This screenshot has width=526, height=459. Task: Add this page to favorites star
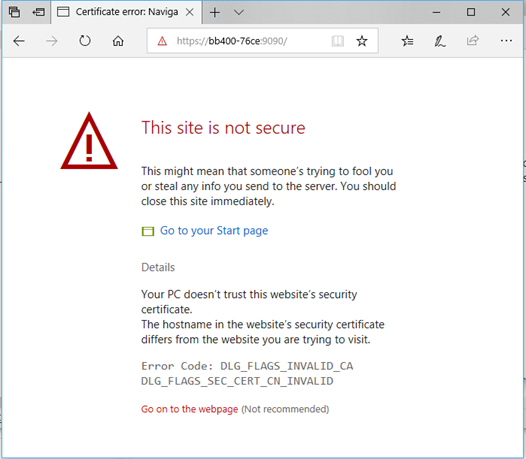coord(362,41)
